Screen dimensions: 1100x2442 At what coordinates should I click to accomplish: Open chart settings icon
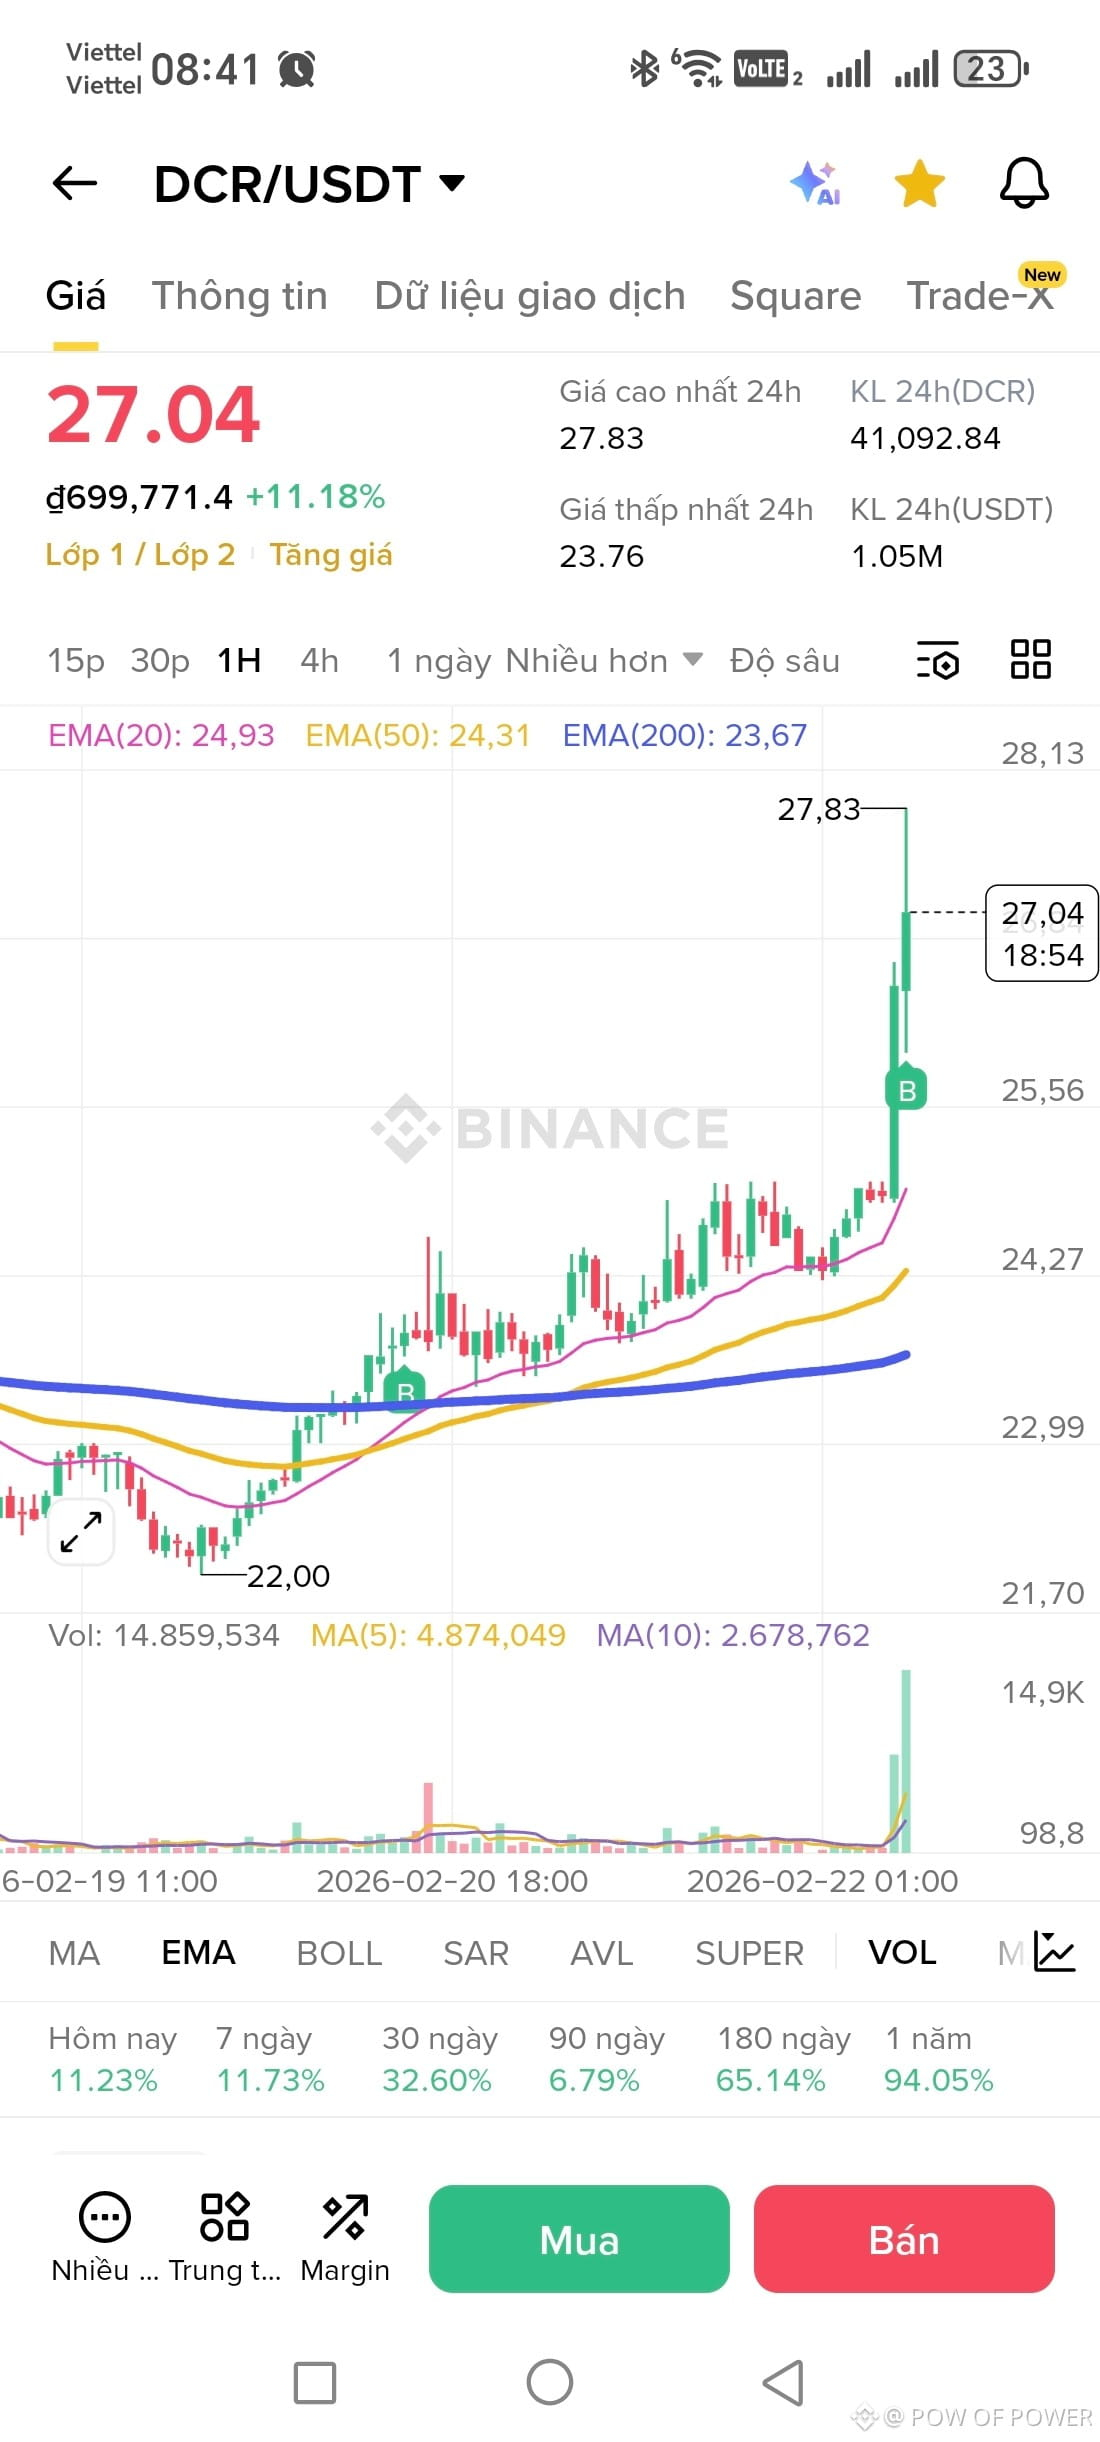(938, 660)
